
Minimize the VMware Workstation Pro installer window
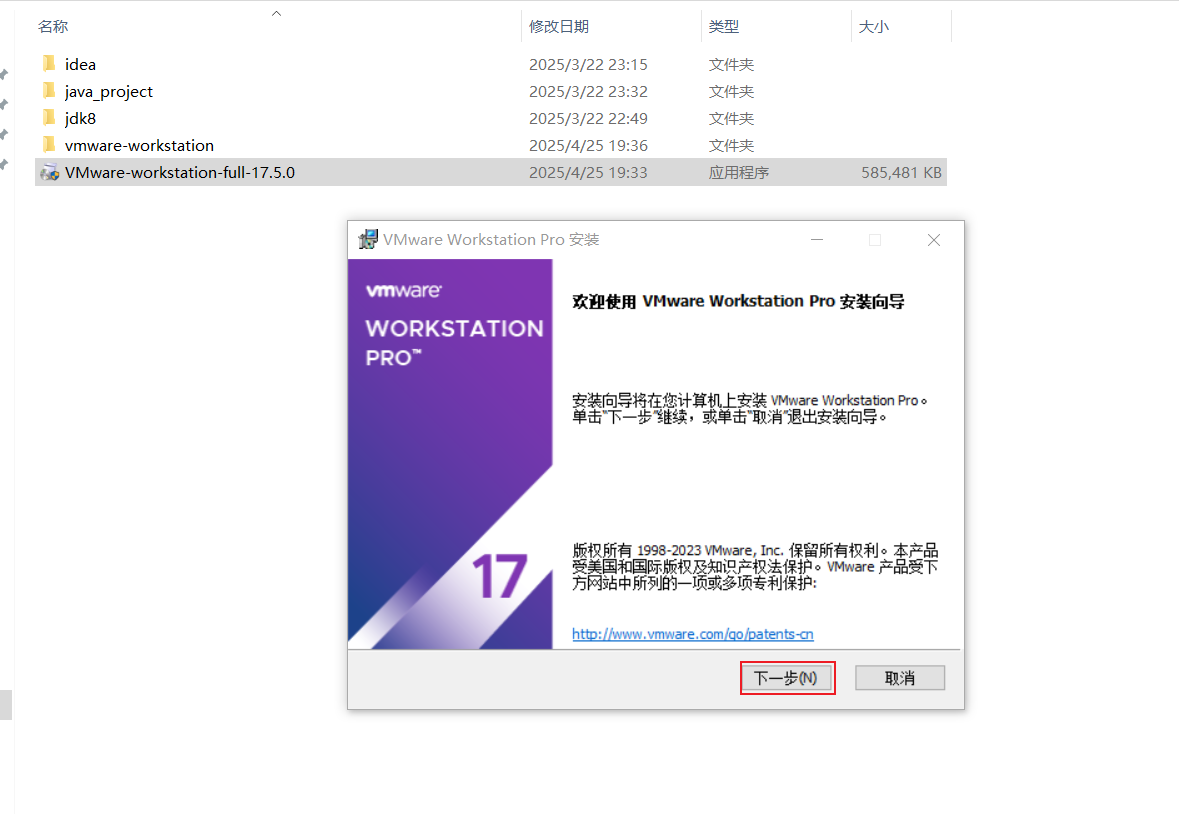click(x=817, y=240)
